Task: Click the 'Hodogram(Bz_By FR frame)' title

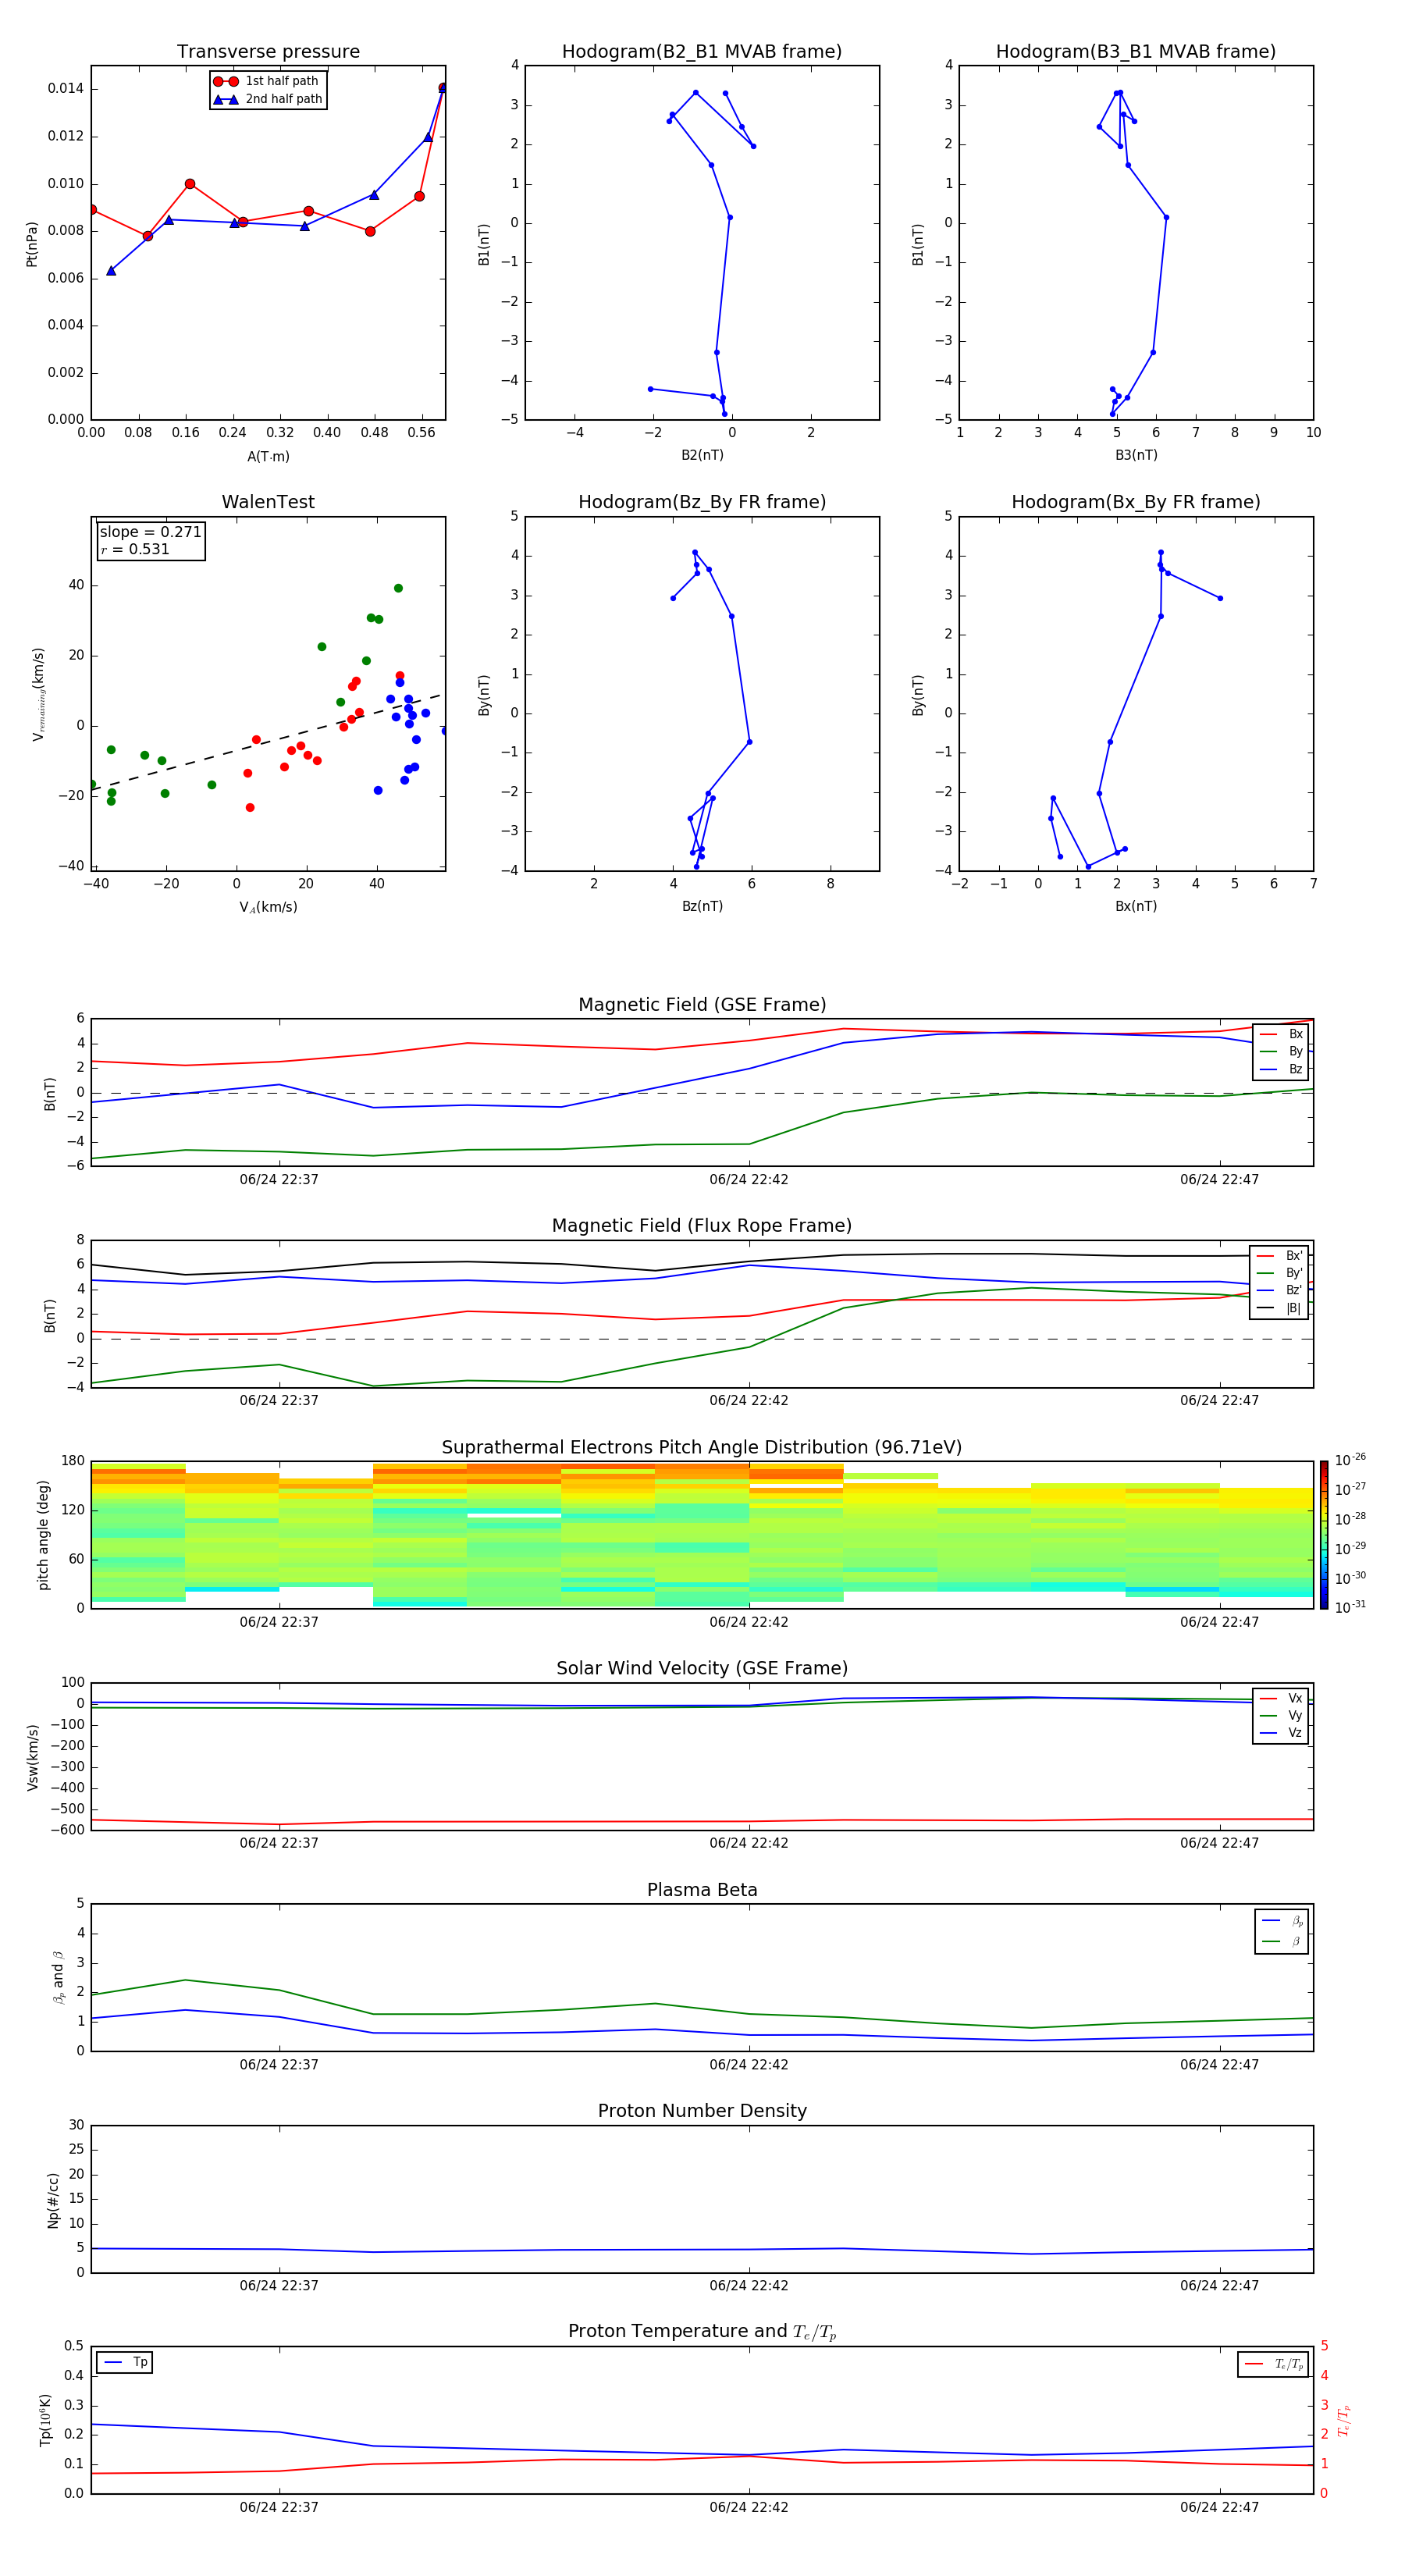Action: [x=702, y=502]
